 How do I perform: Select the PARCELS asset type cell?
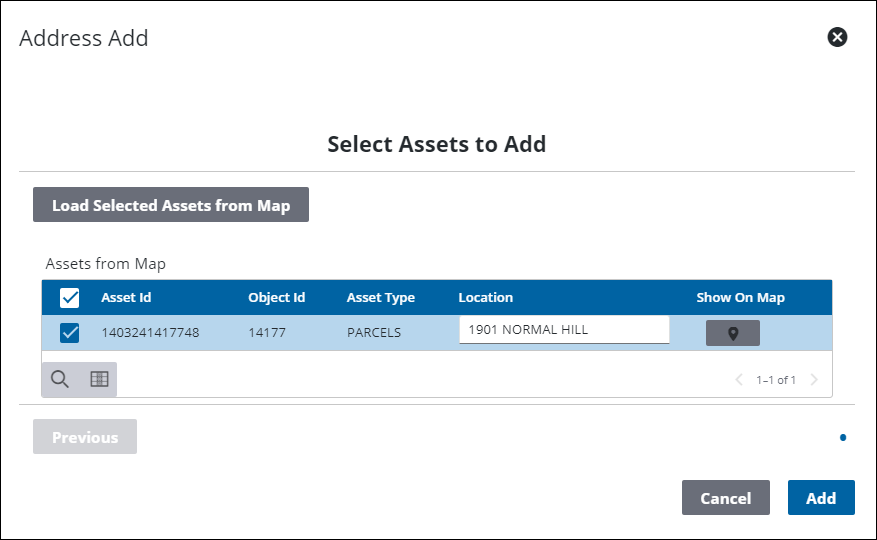(373, 333)
